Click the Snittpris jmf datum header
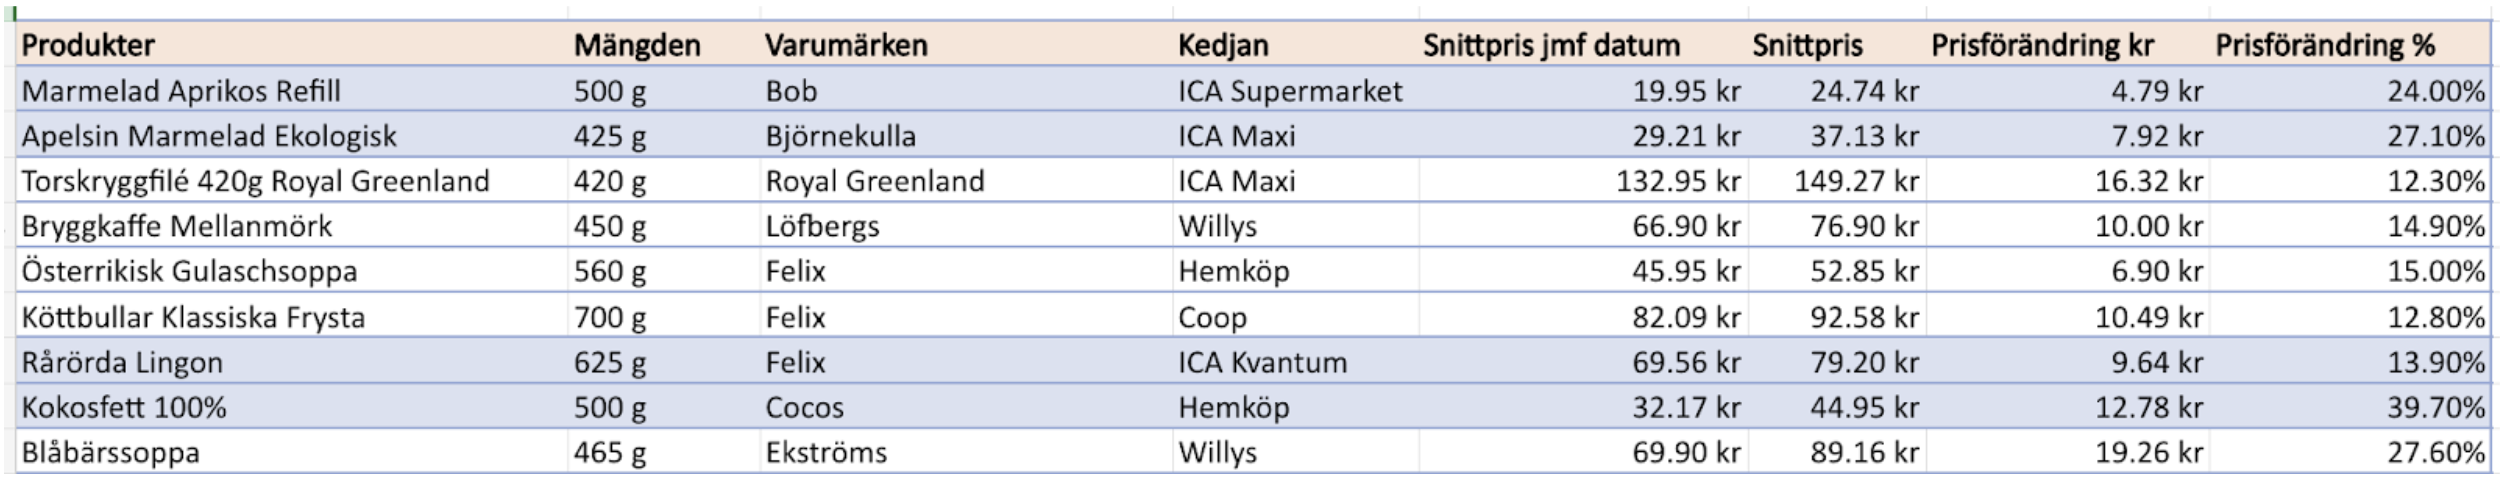This screenshot has height=486, width=2506. click(x=1551, y=45)
